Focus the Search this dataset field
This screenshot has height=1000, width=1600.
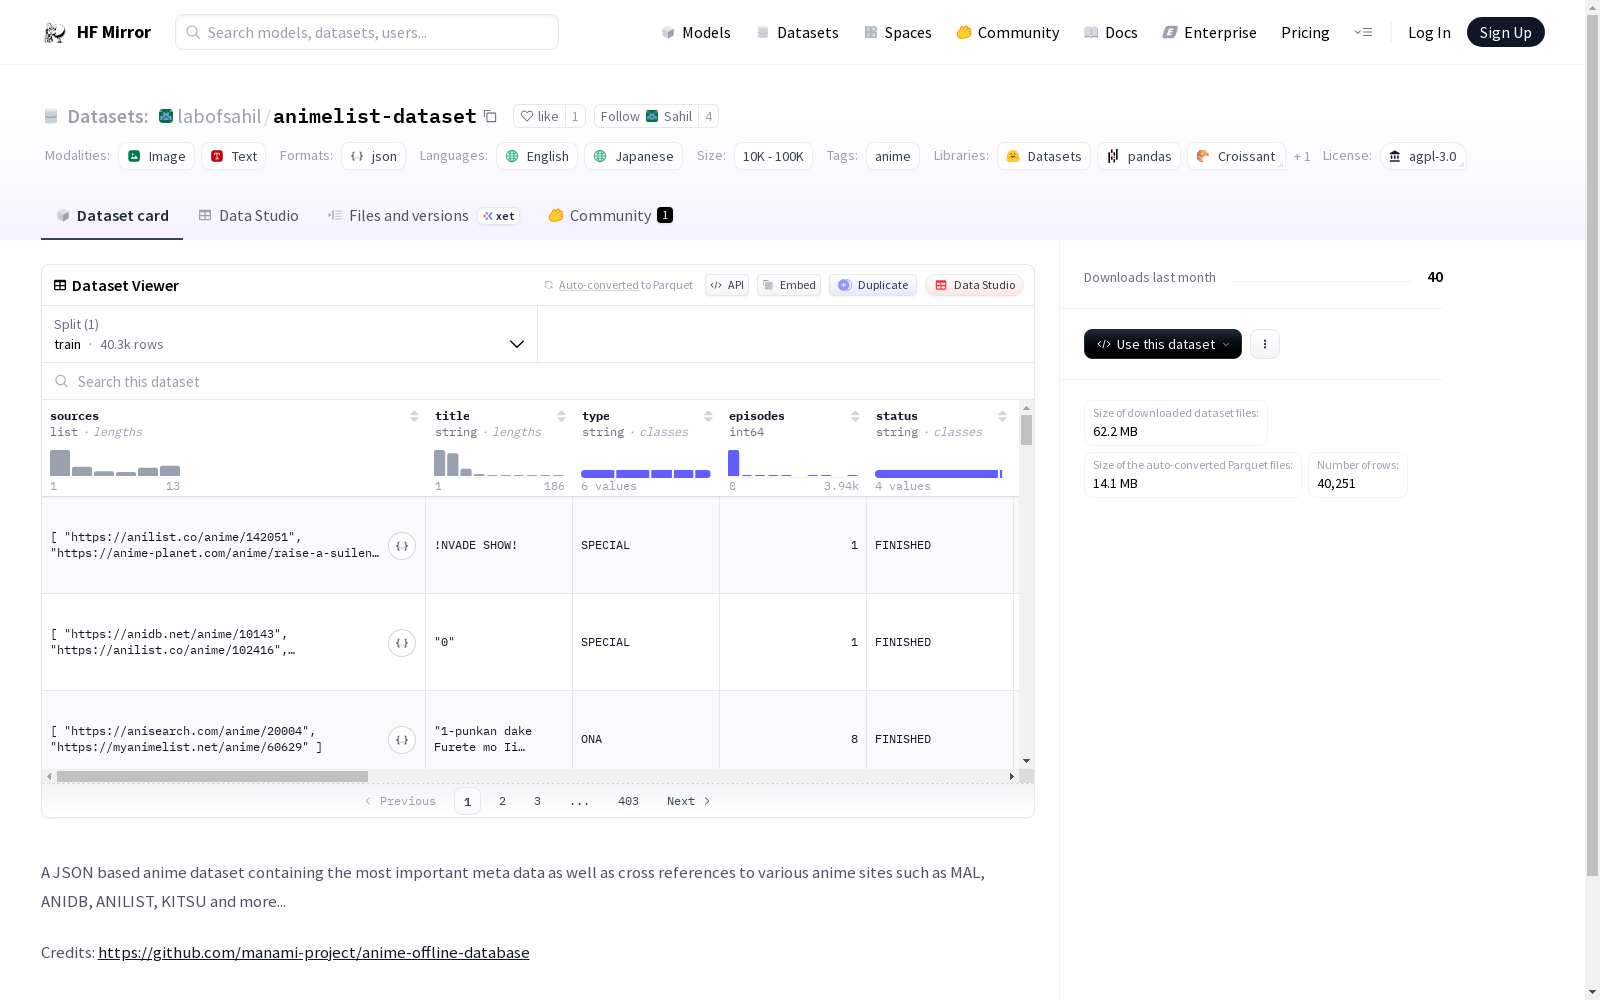pyautogui.click(x=538, y=382)
